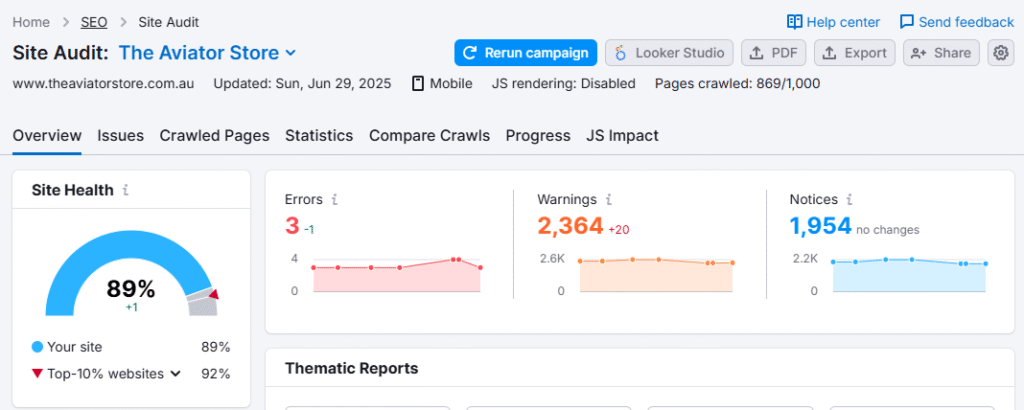1024x410 pixels.
Task: Click Warnings trend chart
Action: point(656,274)
